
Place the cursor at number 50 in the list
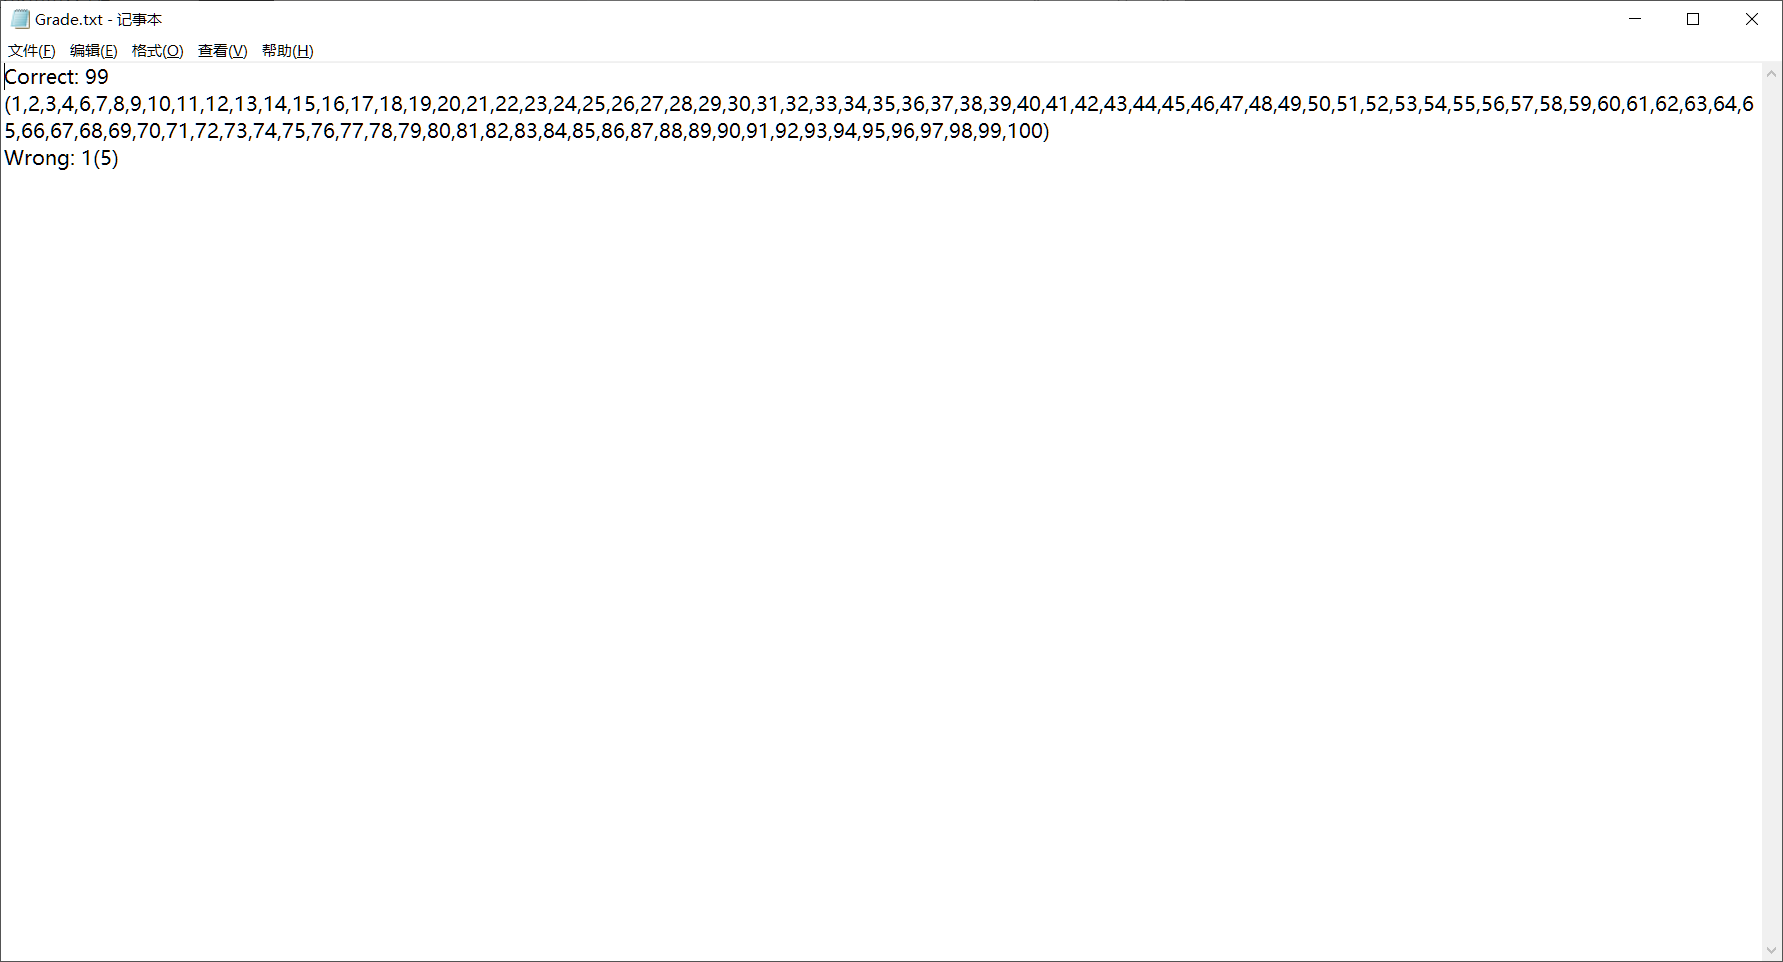click(x=1319, y=104)
